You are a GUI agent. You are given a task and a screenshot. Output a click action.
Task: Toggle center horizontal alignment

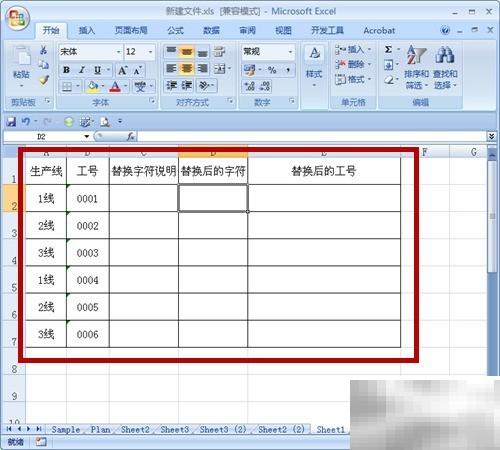click(x=186, y=69)
